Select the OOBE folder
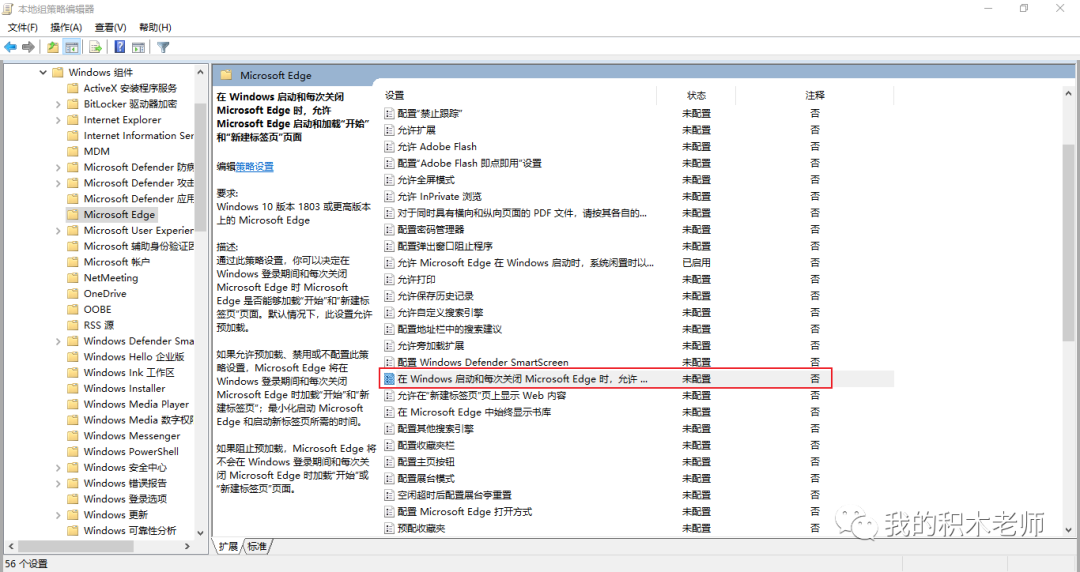 click(x=97, y=309)
